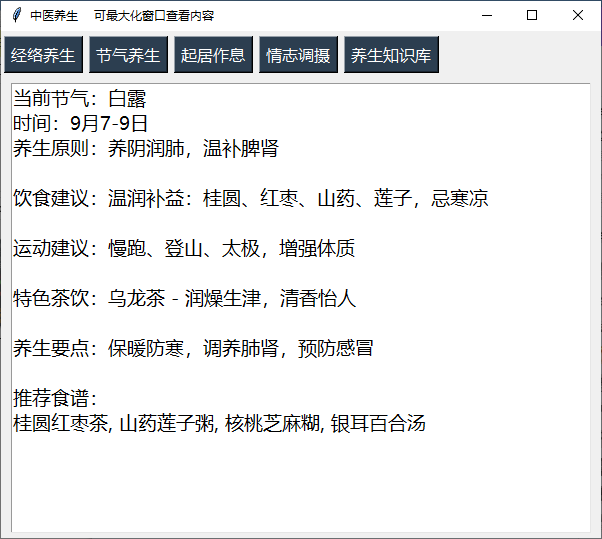Show the 起居作息 page
602x539 pixels.
coord(213,55)
